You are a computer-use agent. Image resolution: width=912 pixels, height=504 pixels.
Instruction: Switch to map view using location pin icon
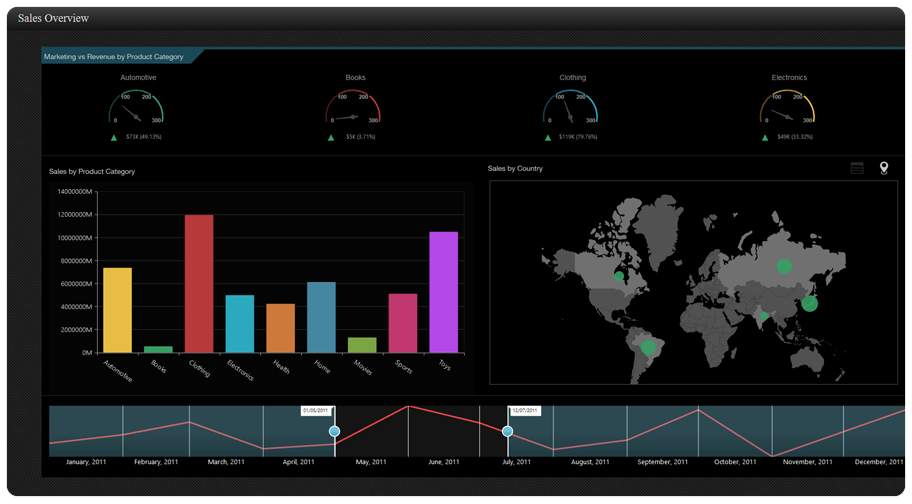click(884, 168)
